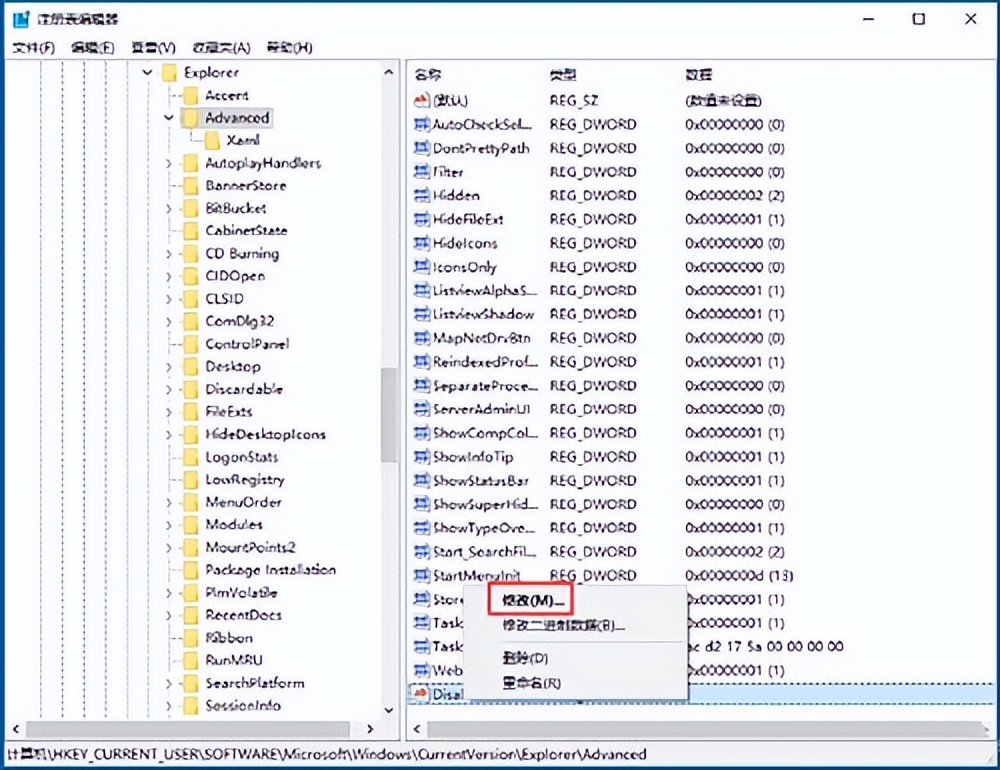This screenshot has width=1000, height=770.
Task: Collapse the Explorer key in the tree
Action: coord(146,72)
